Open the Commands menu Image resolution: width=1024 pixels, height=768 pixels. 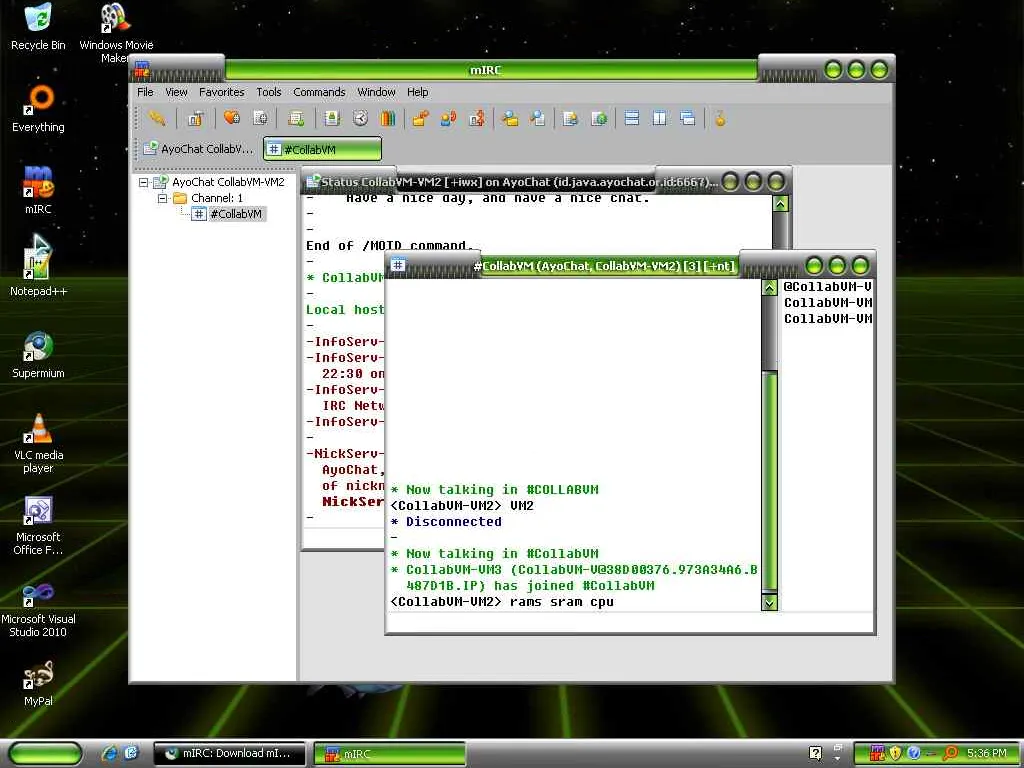[x=319, y=92]
